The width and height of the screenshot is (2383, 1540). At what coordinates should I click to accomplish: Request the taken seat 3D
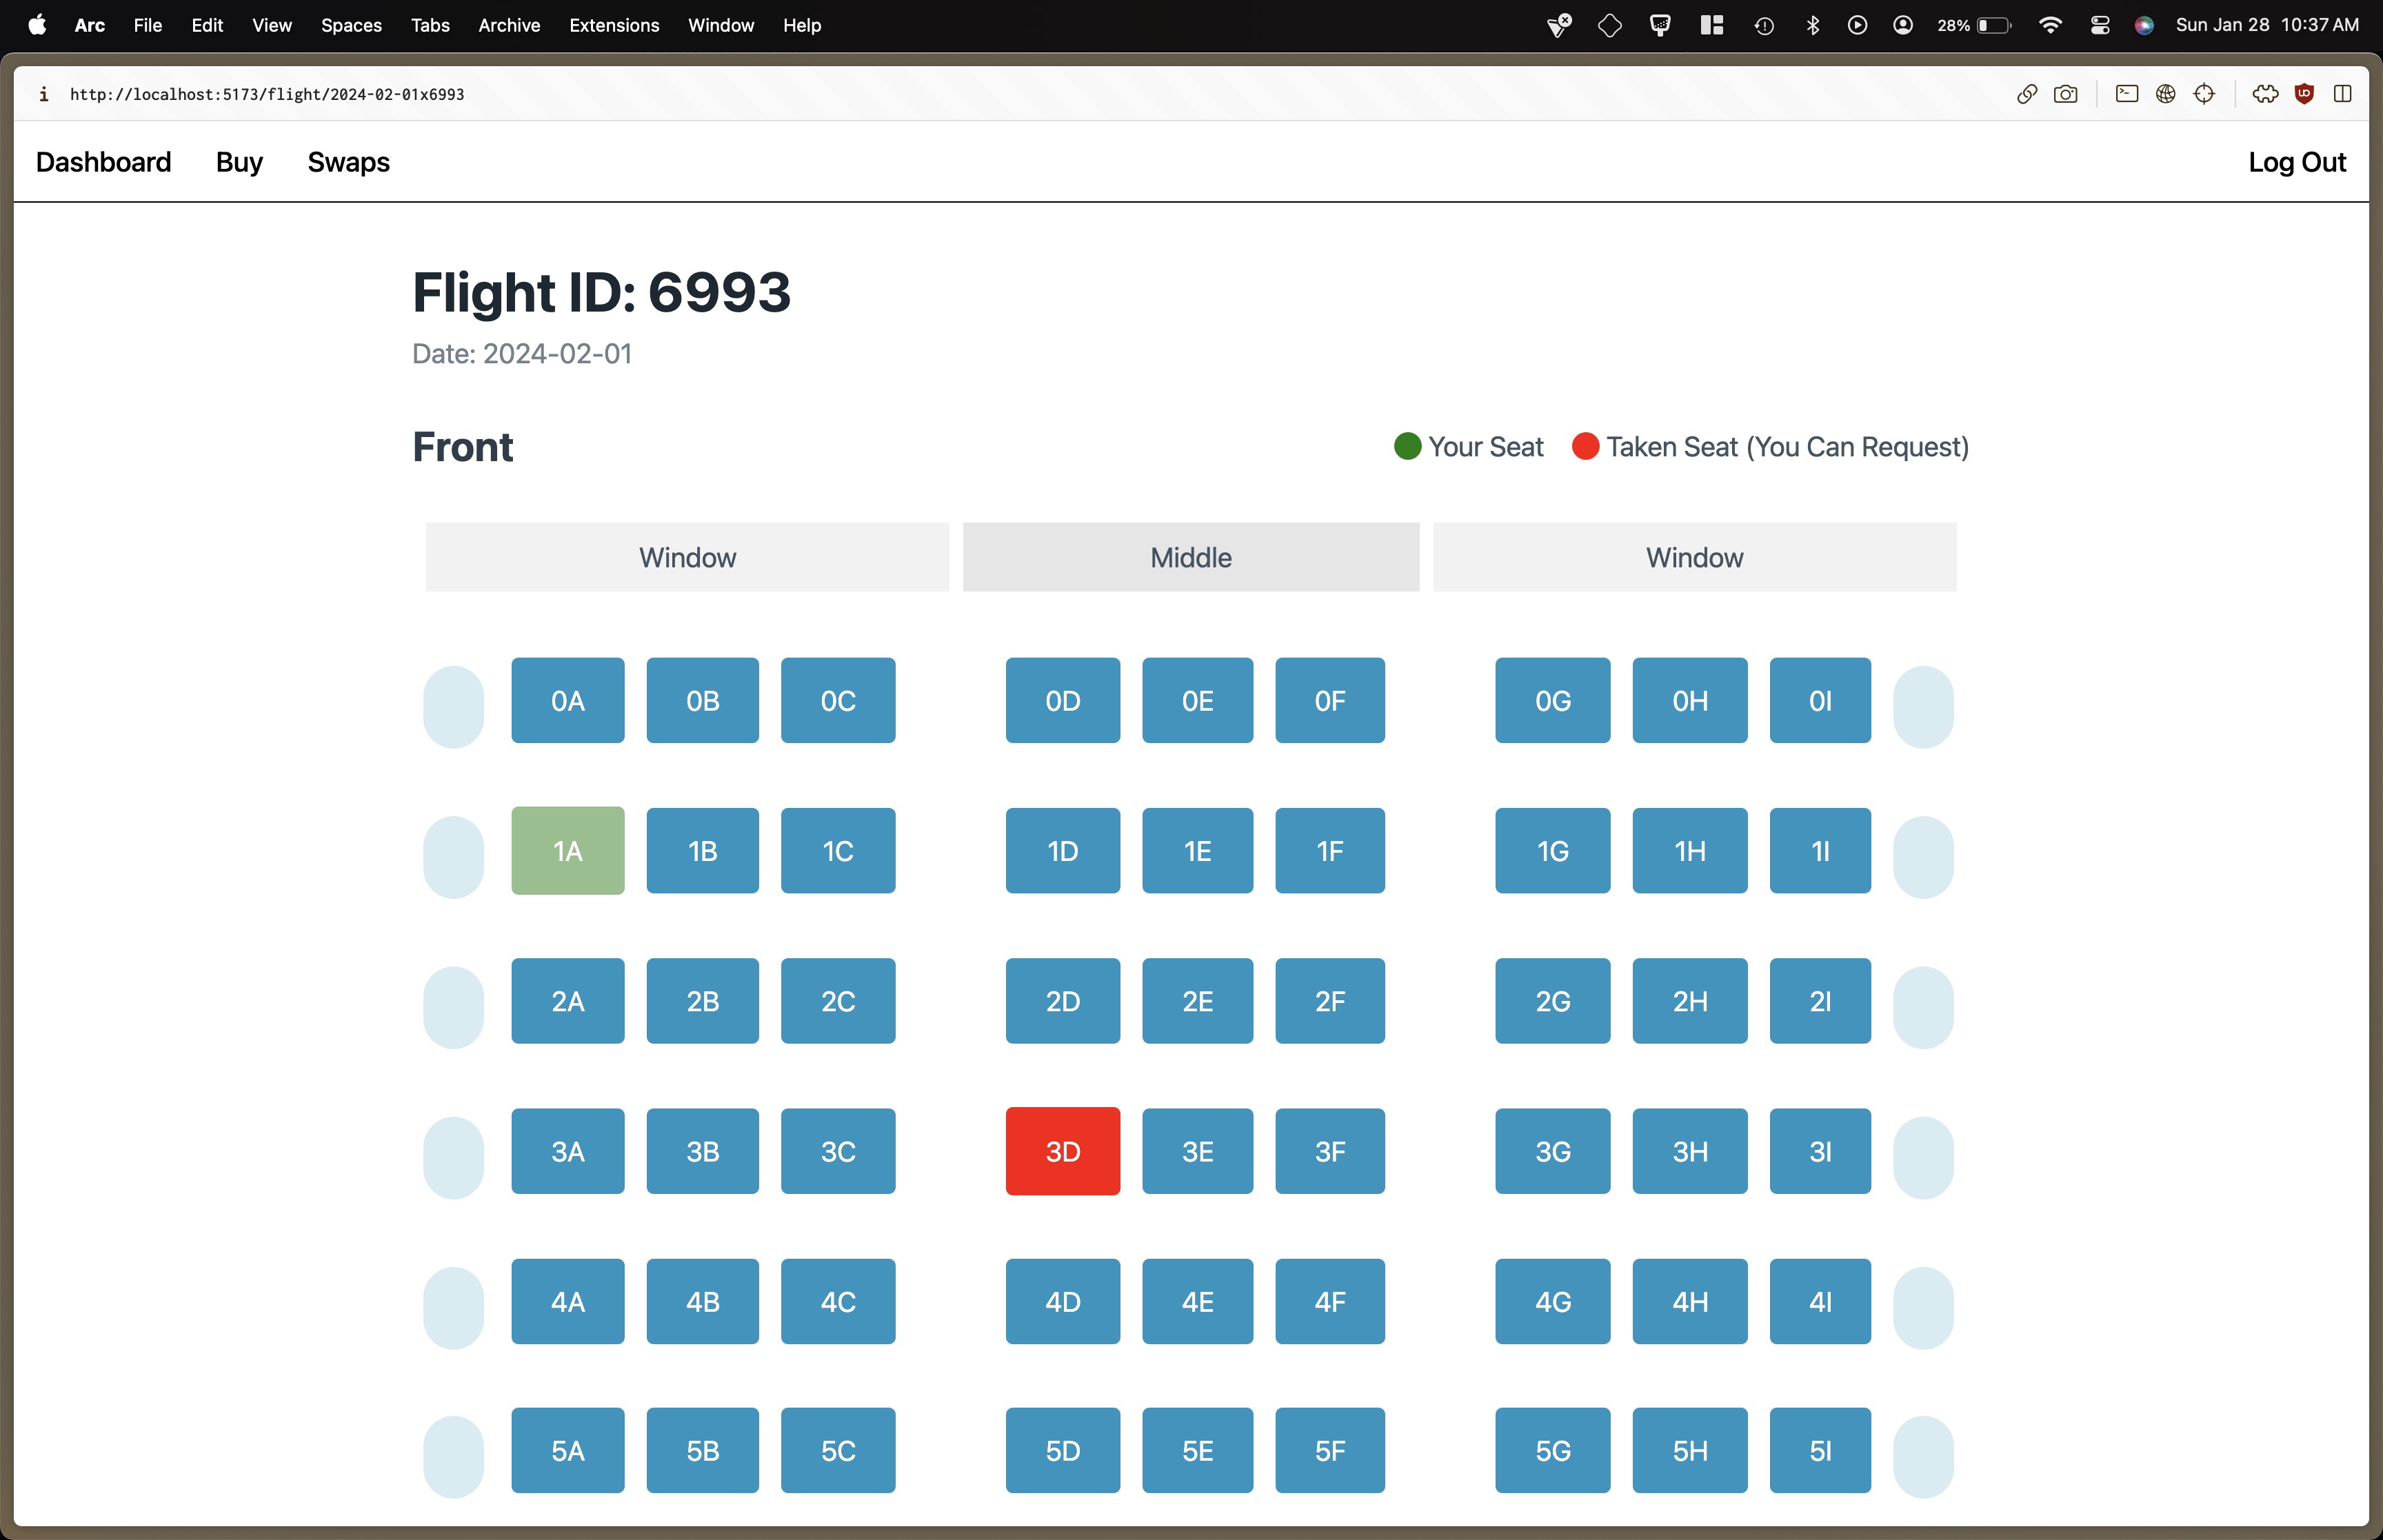pyautogui.click(x=1062, y=1151)
